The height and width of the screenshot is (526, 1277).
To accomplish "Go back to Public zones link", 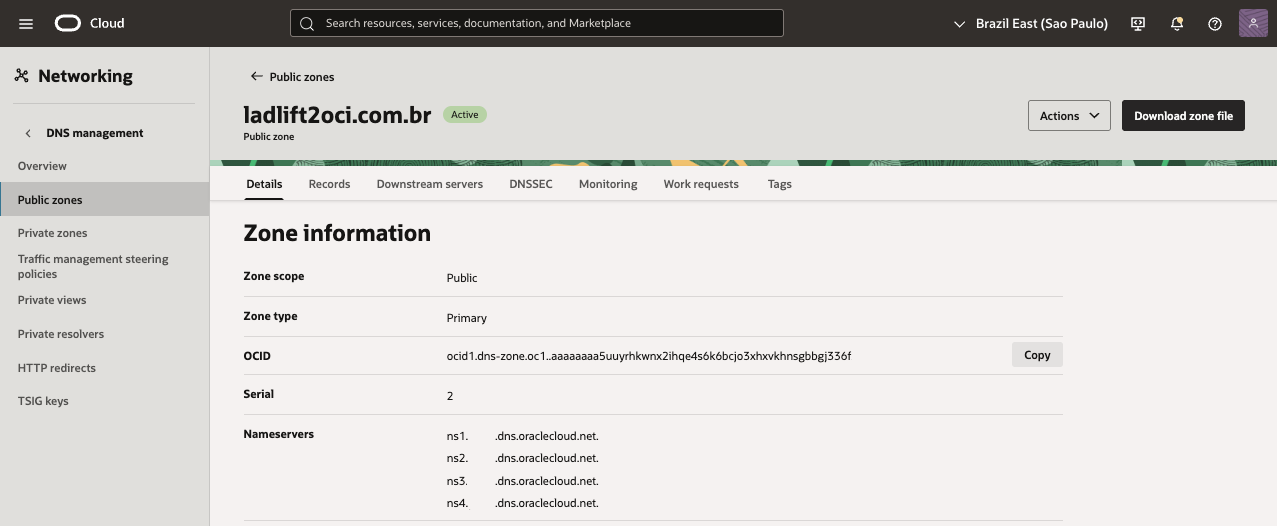I will pos(302,77).
